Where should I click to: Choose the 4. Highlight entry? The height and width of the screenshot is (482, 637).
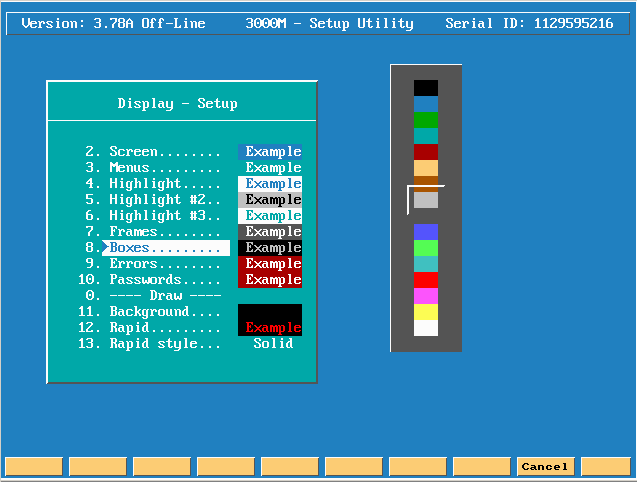pos(153,184)
